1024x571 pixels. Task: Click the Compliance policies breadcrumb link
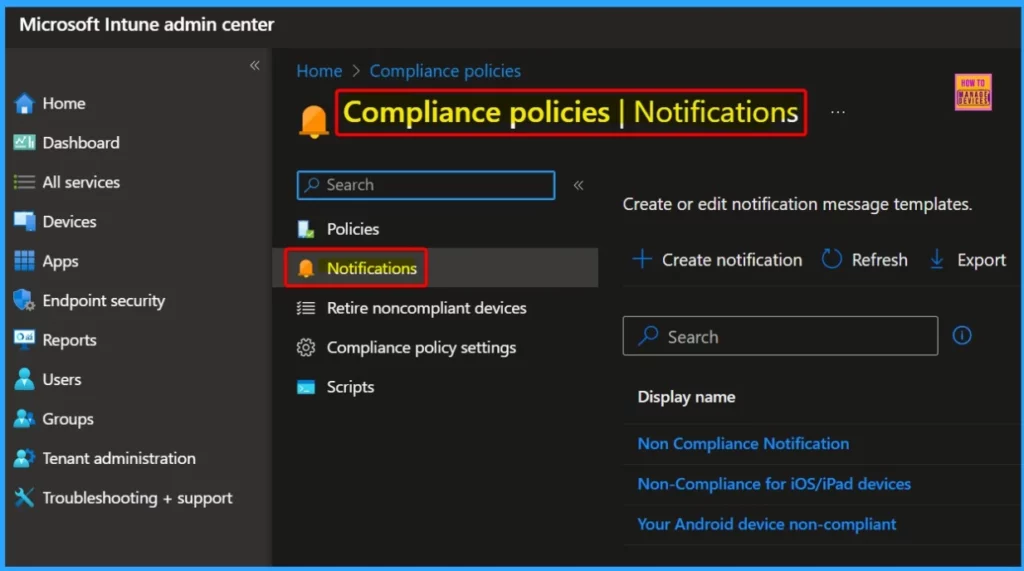click(445, 71)
